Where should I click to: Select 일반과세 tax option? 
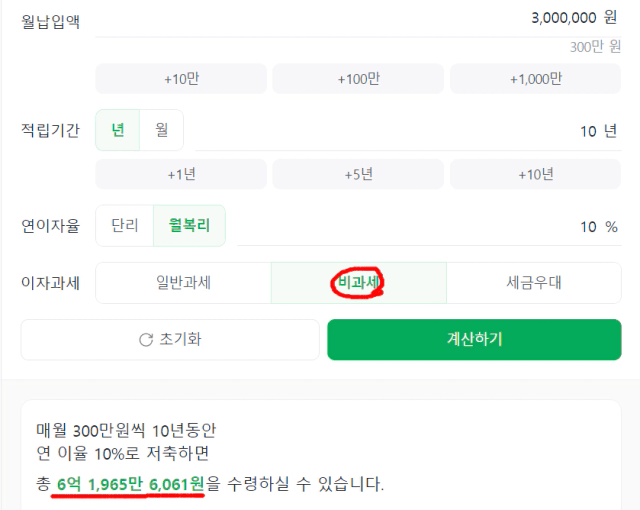tap(183, 283)
